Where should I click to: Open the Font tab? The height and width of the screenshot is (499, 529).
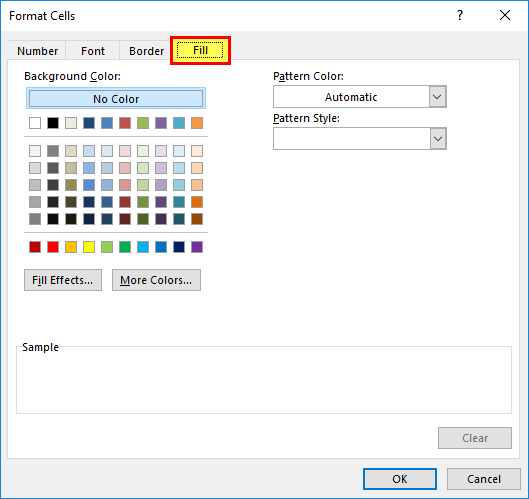93,51
